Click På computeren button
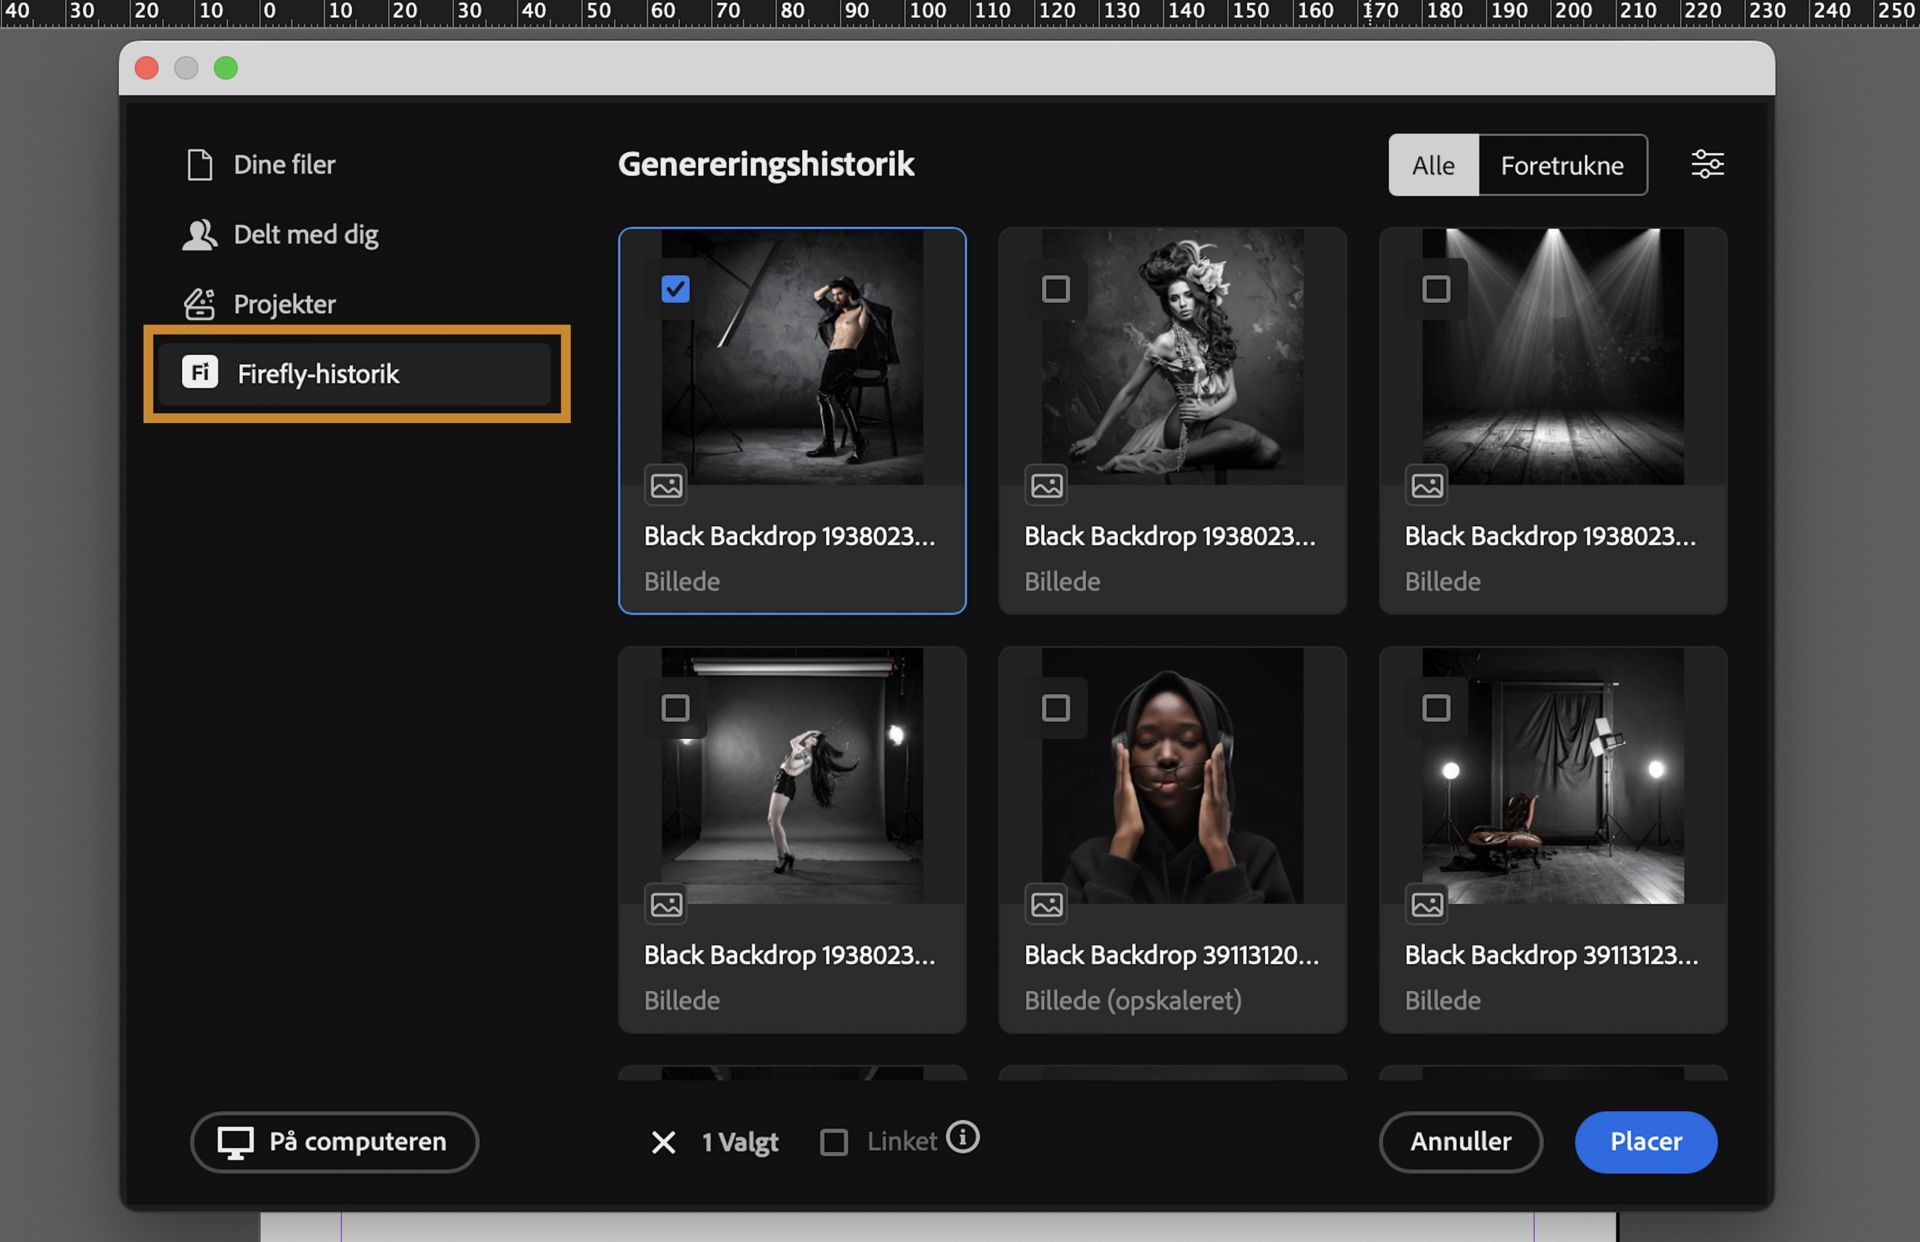 [334, 1141]
